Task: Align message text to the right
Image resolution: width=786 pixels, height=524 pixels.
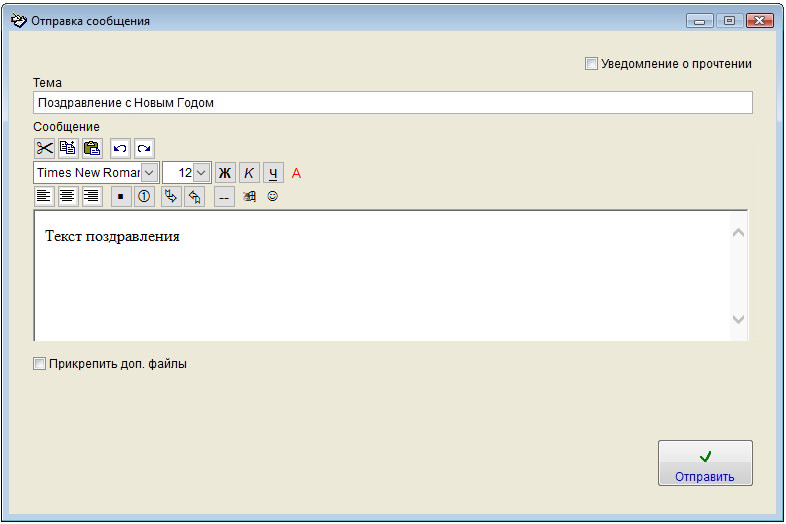Action: point(92,196)
